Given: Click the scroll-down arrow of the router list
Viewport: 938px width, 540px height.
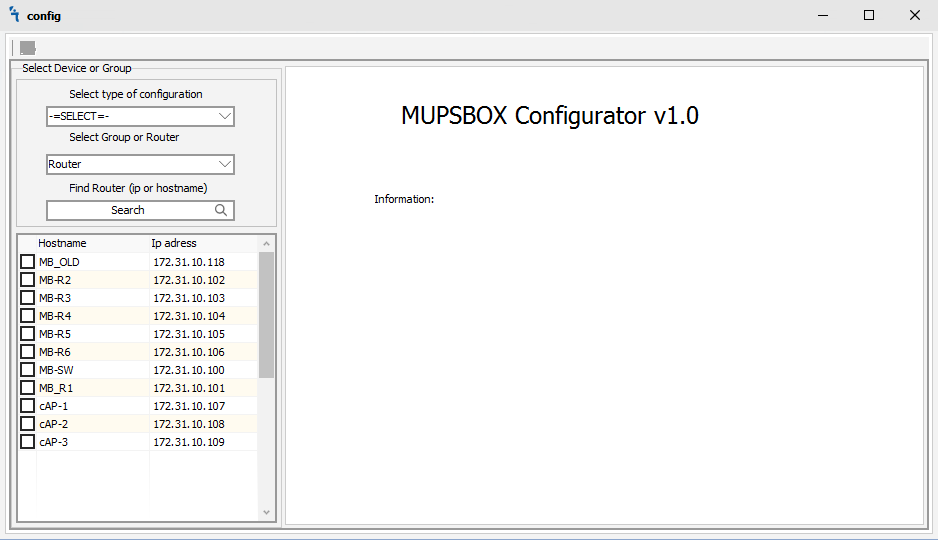Looking at the screenshot, I should [266, 512].
